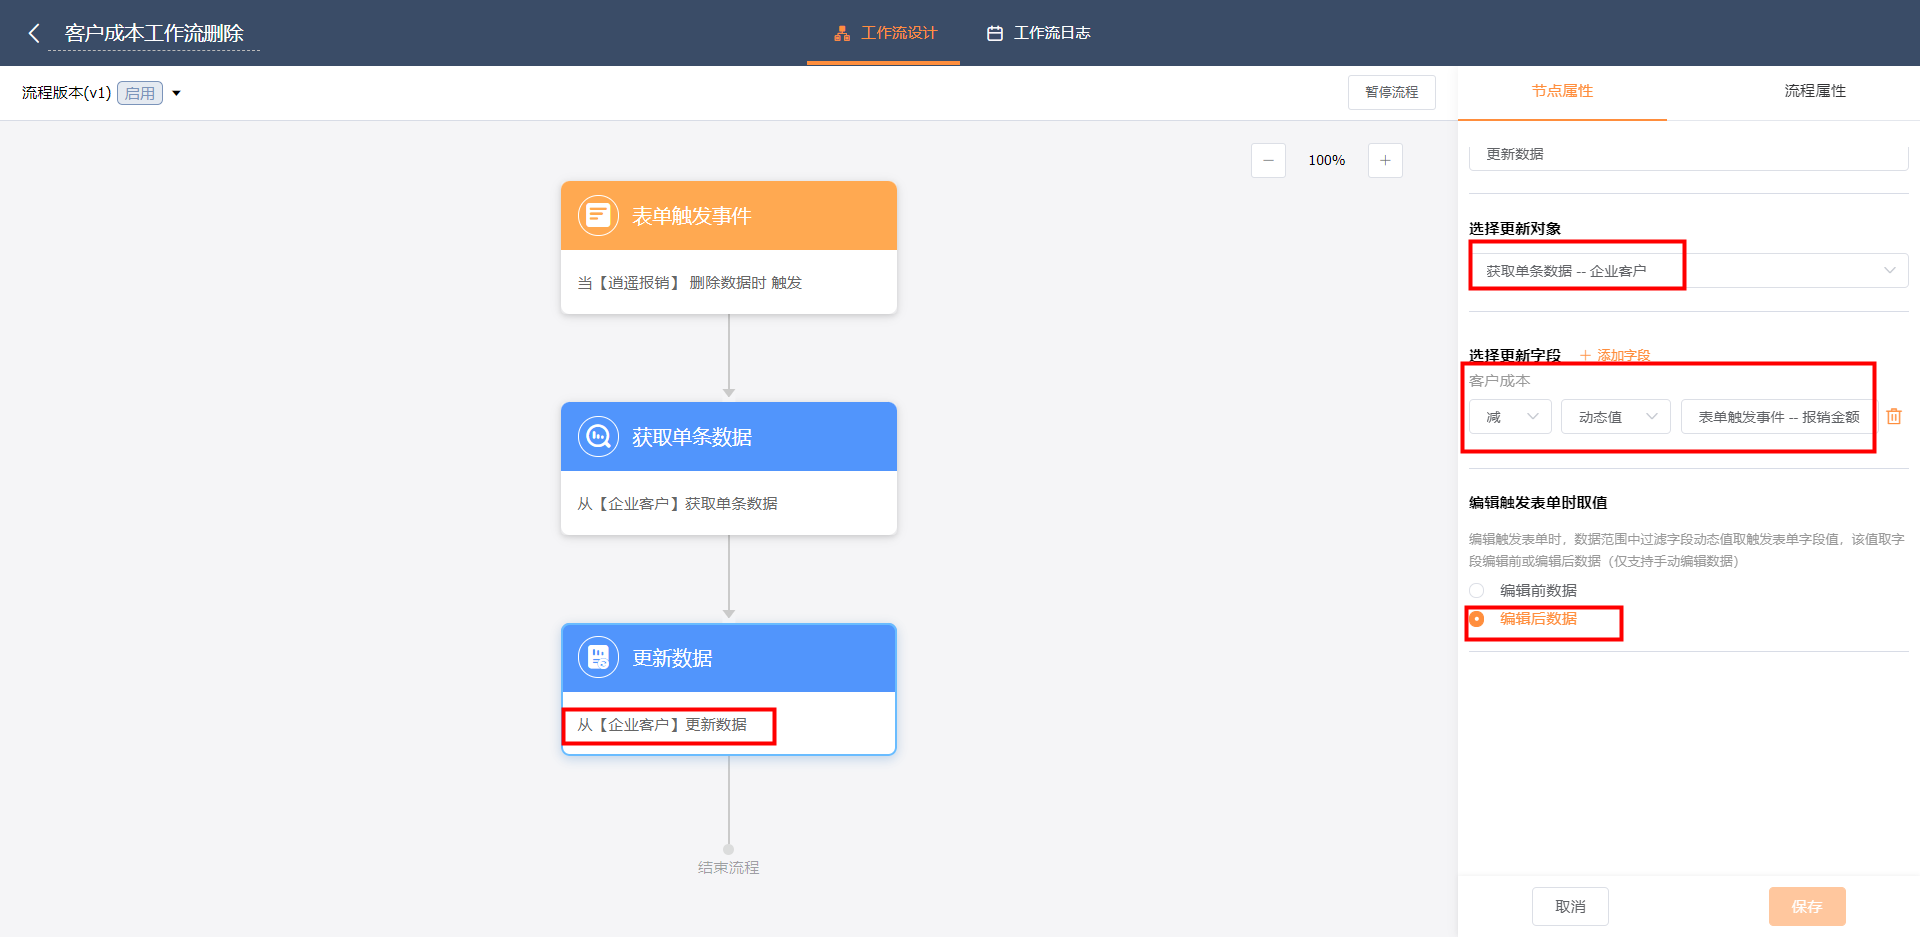Switch to the 工作流日志 tab

pyautogui.click(x=1038, y=33)
